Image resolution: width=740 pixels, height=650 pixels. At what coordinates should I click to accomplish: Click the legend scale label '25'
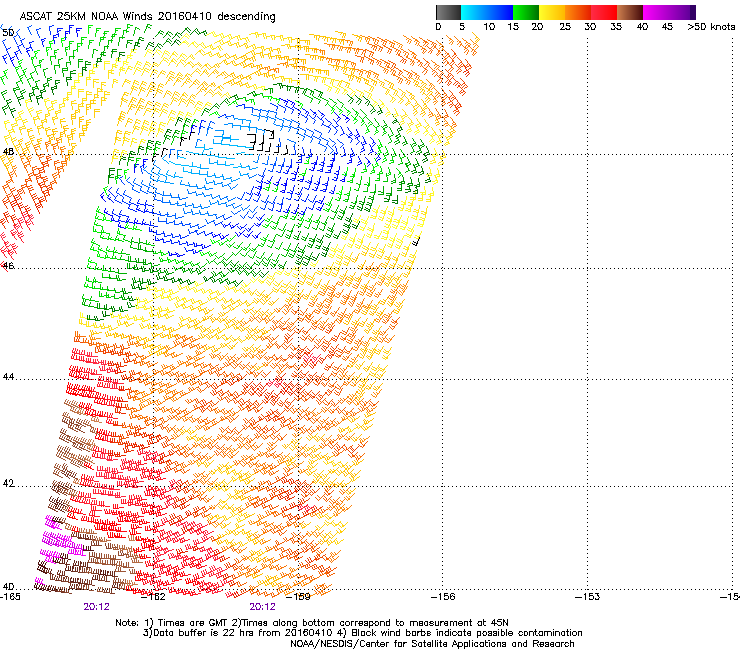click(565, 27)
